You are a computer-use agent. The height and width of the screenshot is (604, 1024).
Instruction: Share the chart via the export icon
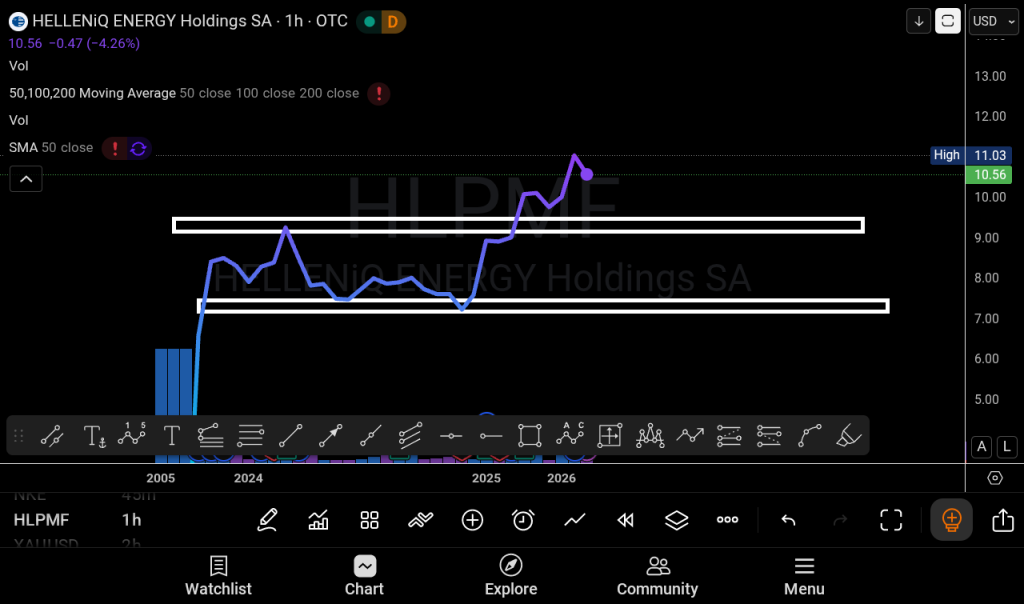1003,520
